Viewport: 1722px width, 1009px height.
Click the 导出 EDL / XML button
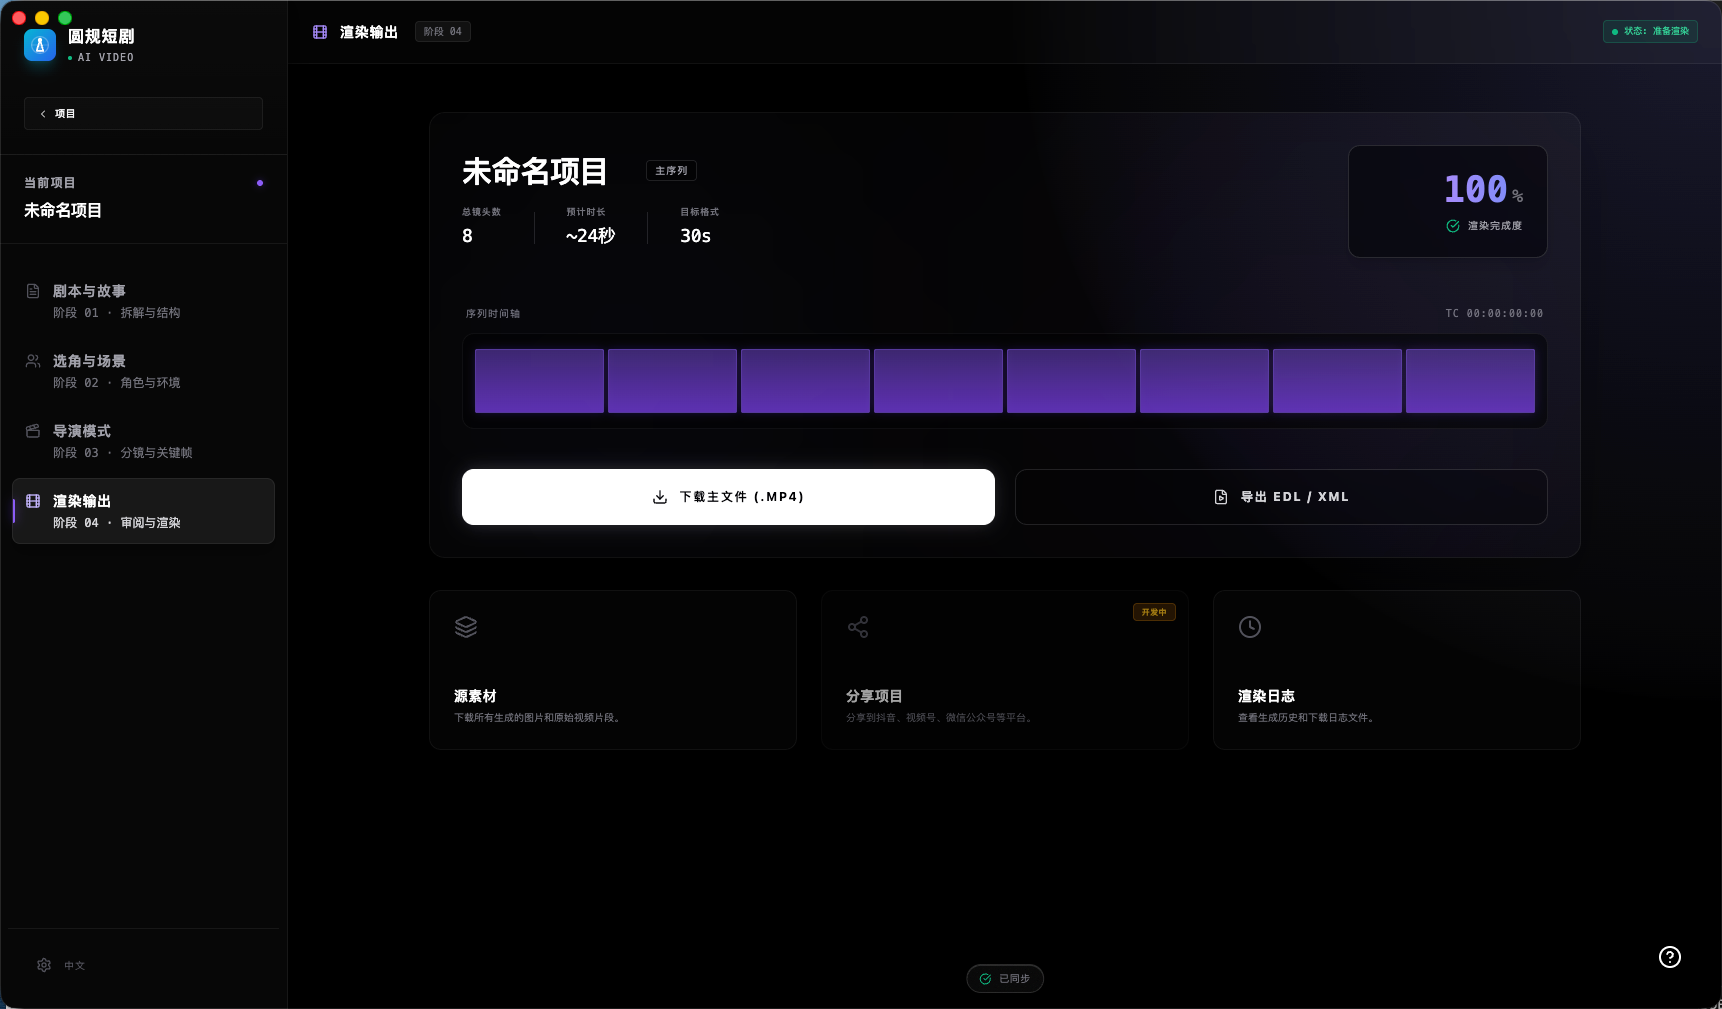(x=1281, y=497)
